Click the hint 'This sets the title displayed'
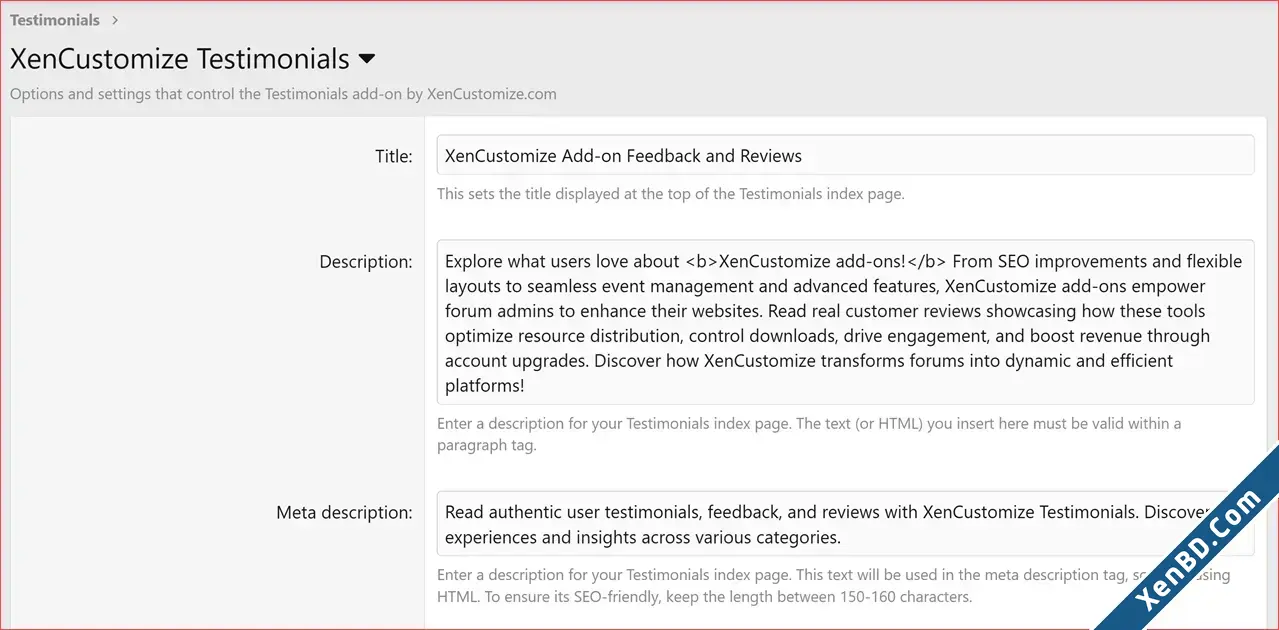Image resolution: width=1279 pixels, height=630 pixels. tap(670, 194)
